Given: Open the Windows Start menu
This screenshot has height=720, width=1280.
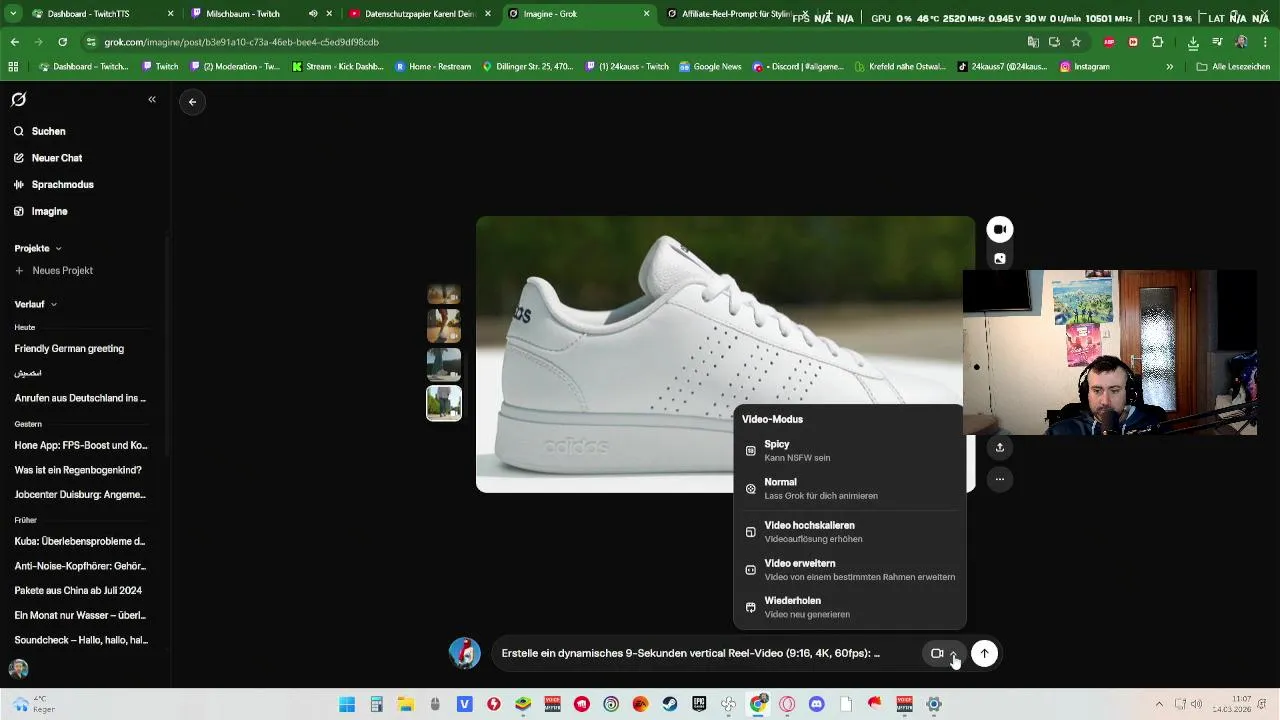Looking at the screenshot, I should [x=347, y=704].
